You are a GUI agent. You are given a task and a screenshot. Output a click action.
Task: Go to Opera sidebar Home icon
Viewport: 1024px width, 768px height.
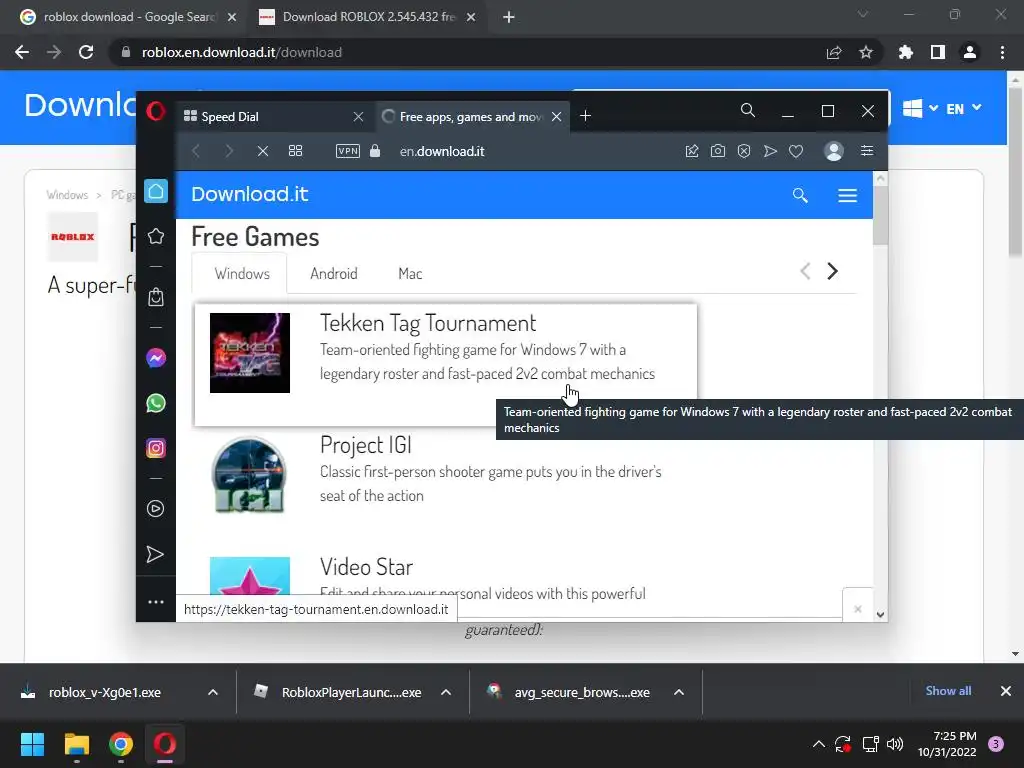pos(155,191)
